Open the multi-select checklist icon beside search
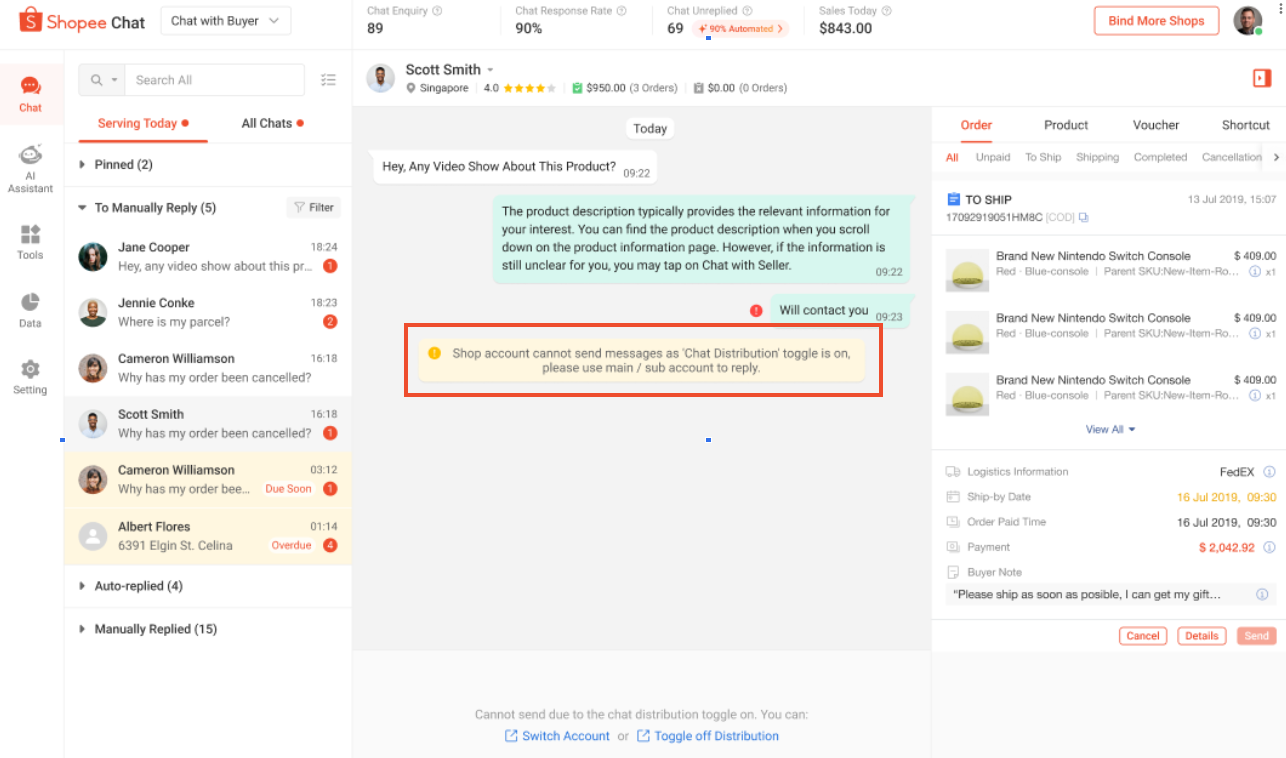Viewport: 1286px width, 758px height. 328,80
